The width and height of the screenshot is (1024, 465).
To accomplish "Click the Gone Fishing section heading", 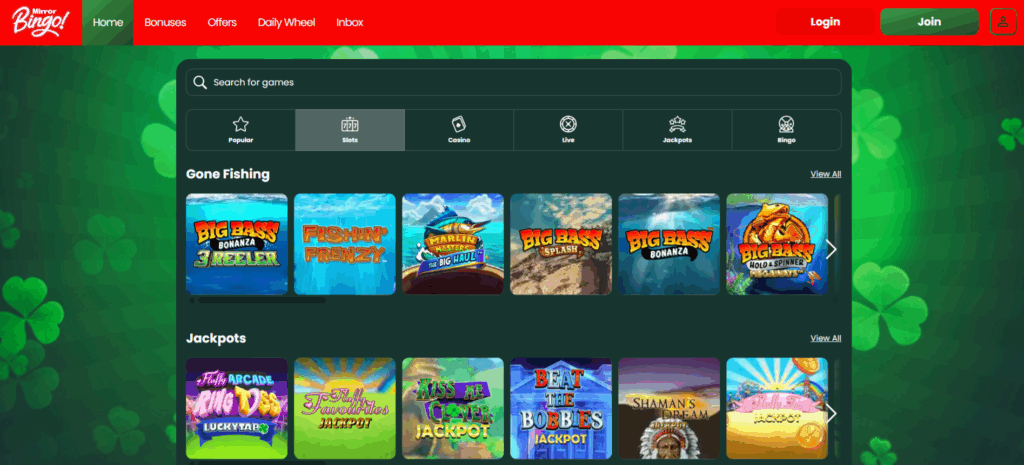I will tap(228, 174).
